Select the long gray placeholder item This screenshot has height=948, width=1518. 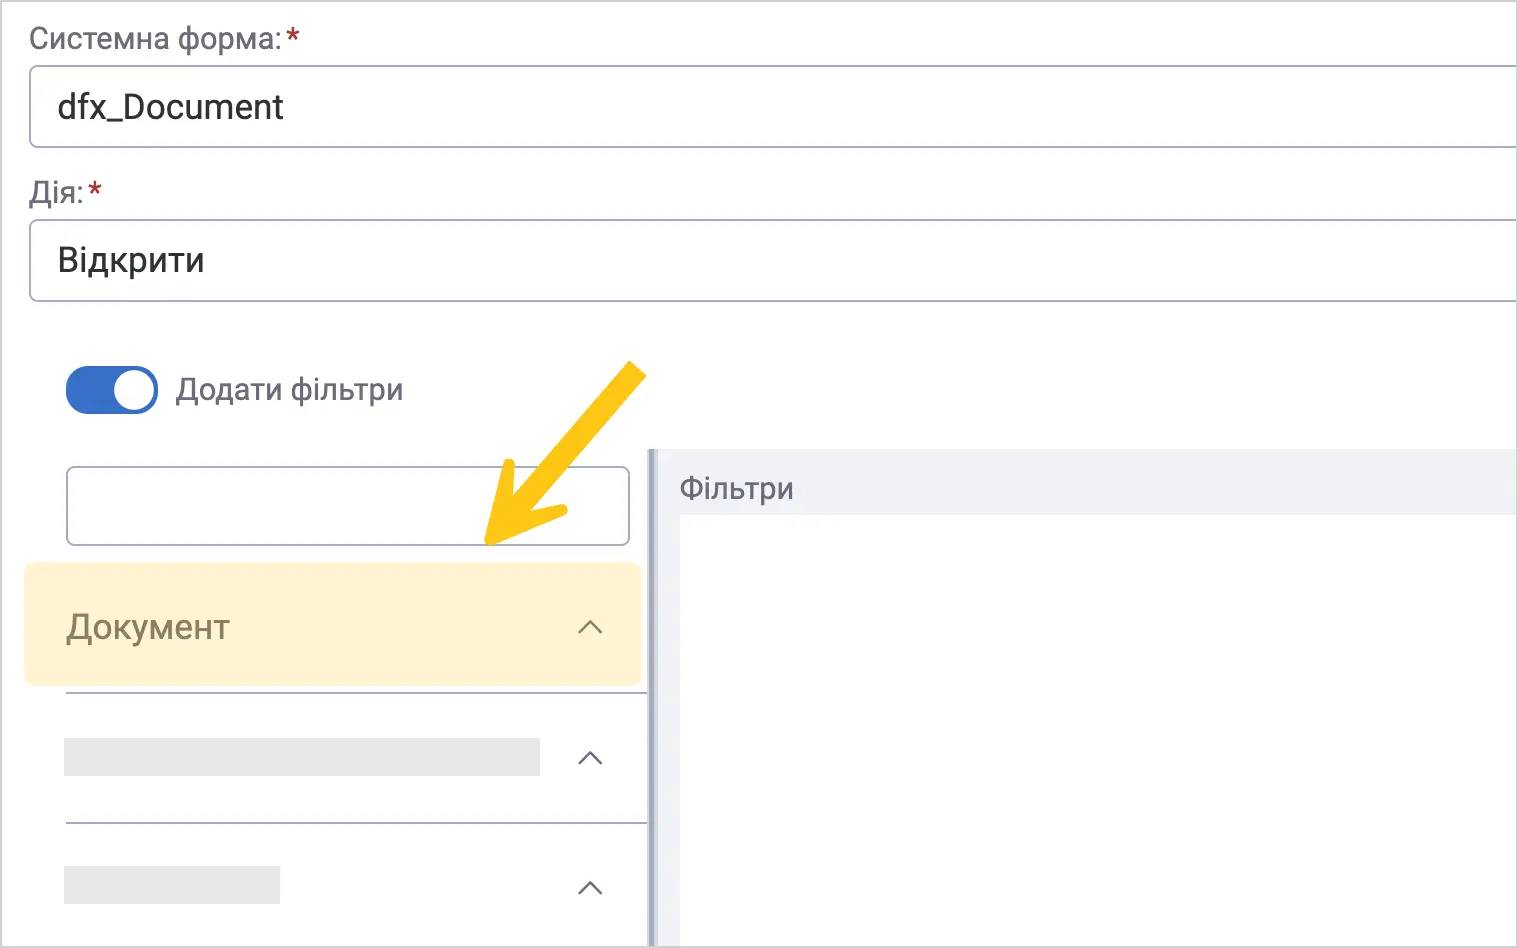point(302,757)
